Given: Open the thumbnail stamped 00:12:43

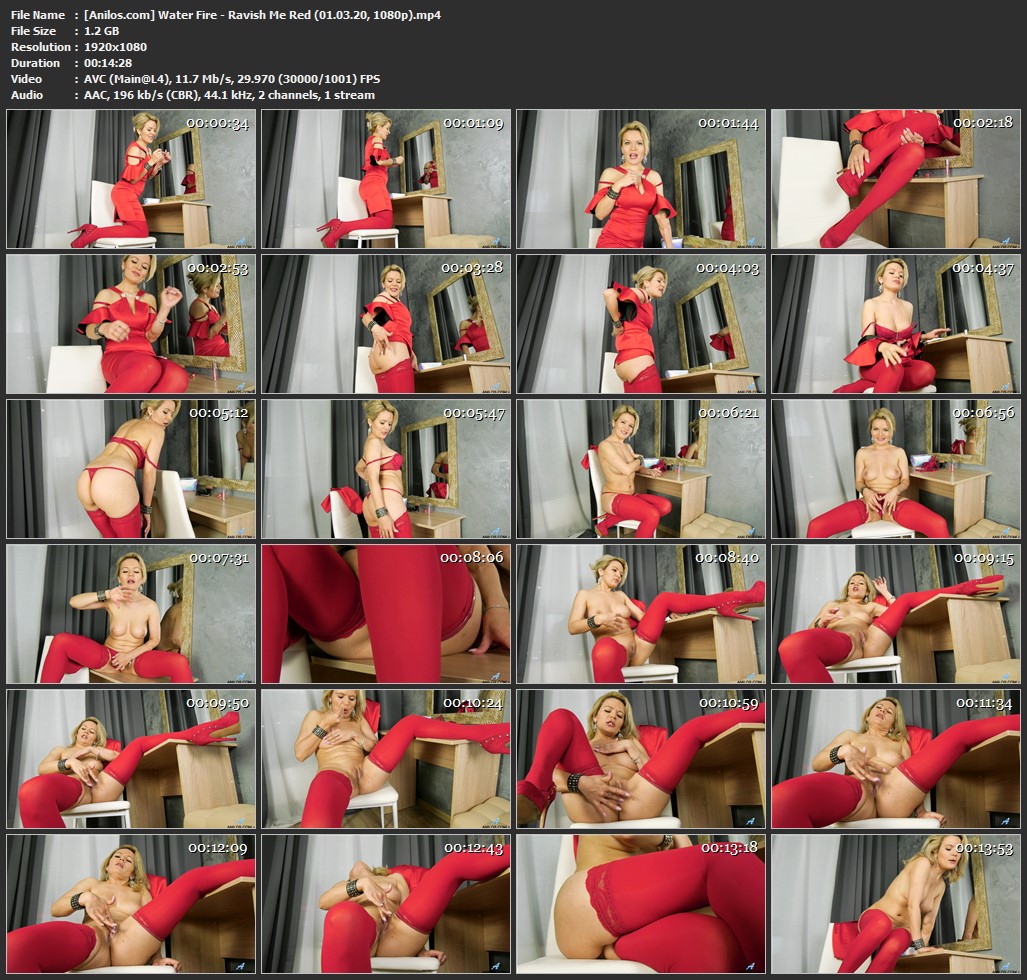Looking at the screenshot, I should coord(386,904).
